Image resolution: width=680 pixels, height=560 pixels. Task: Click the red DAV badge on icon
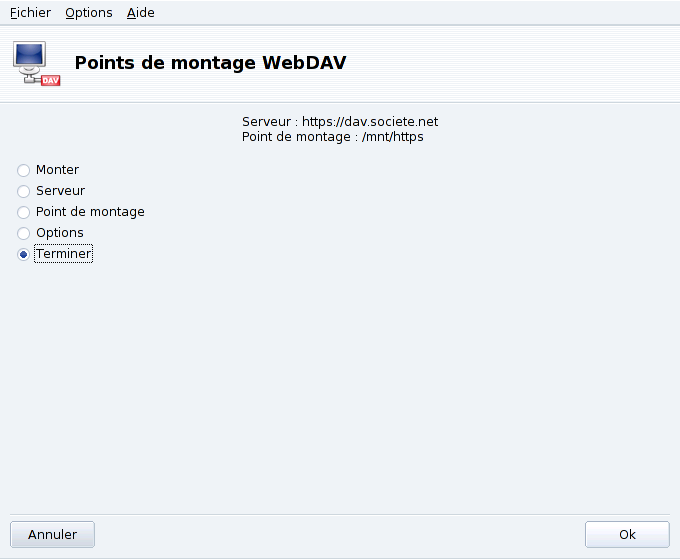coord(51,80)
